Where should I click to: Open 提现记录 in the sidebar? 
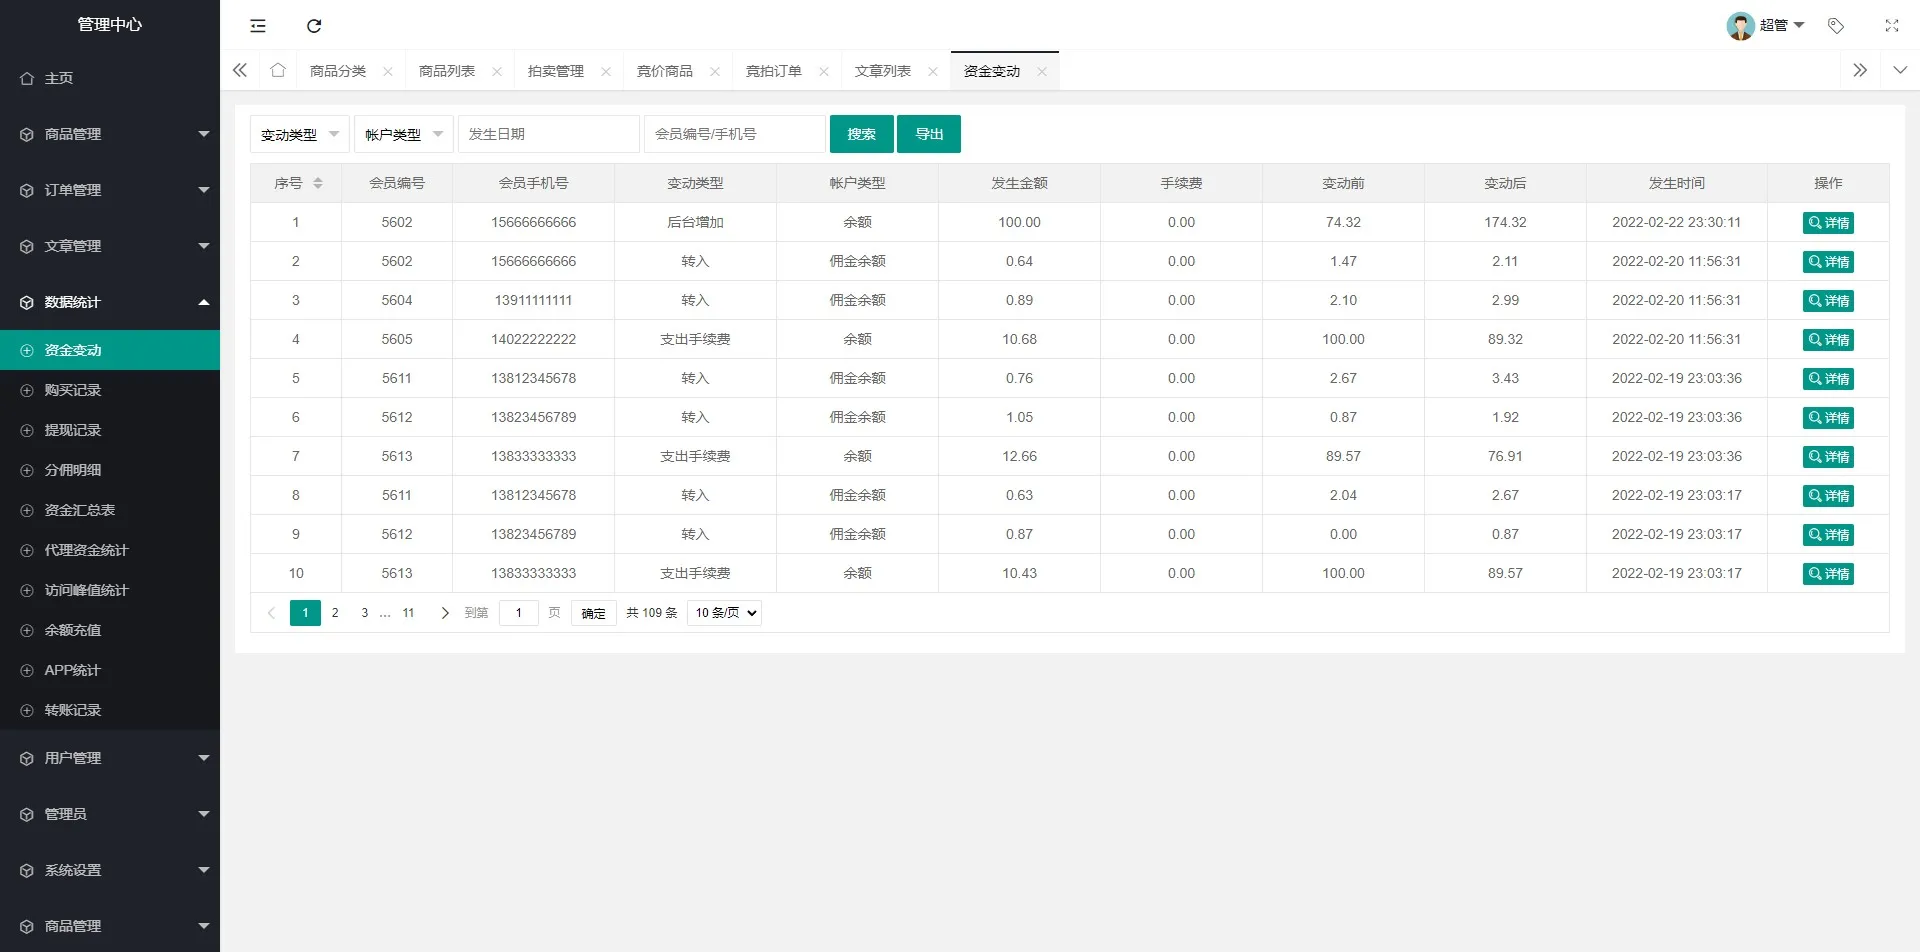(x=73, y=430)
